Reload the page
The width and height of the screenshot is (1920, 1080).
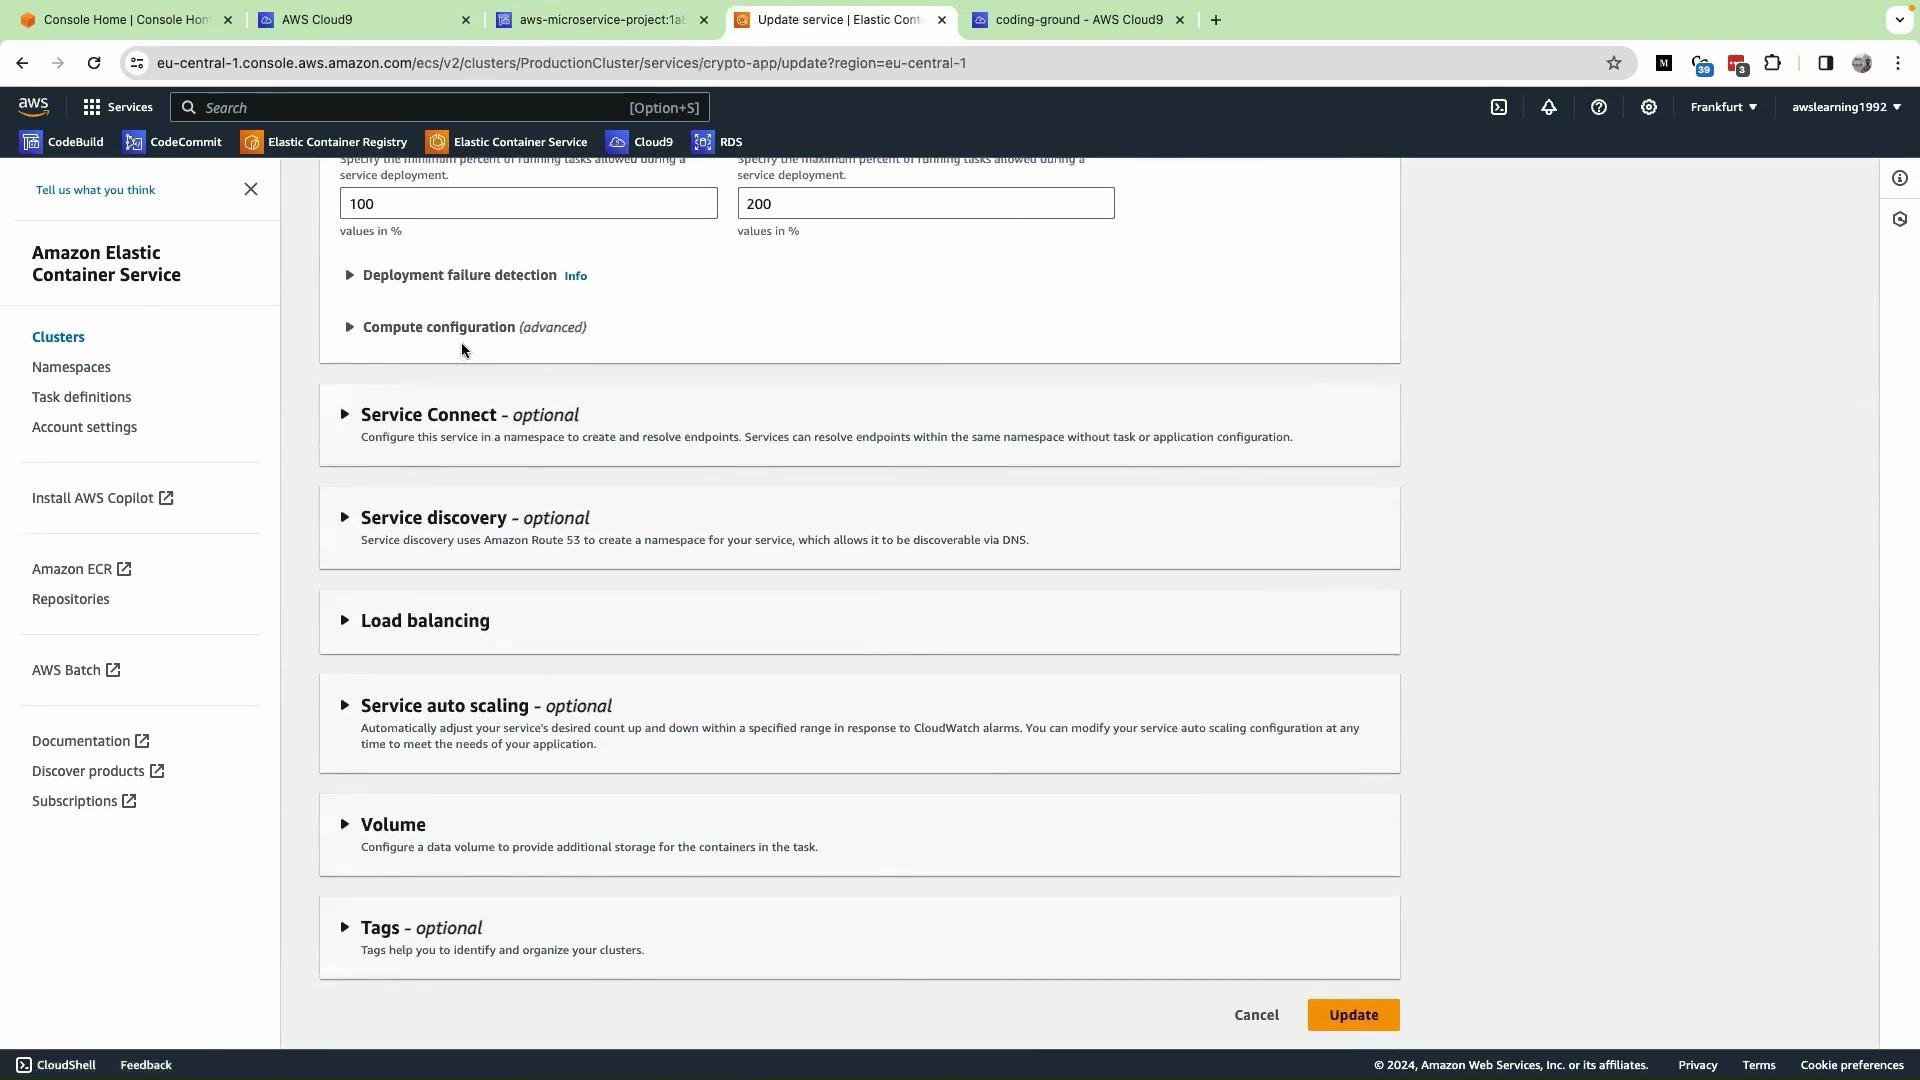coord(94,63)
